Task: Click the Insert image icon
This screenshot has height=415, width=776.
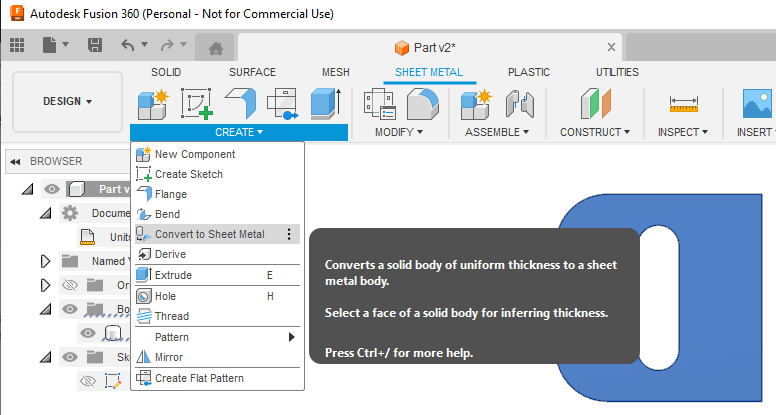Action: point(758,103)
